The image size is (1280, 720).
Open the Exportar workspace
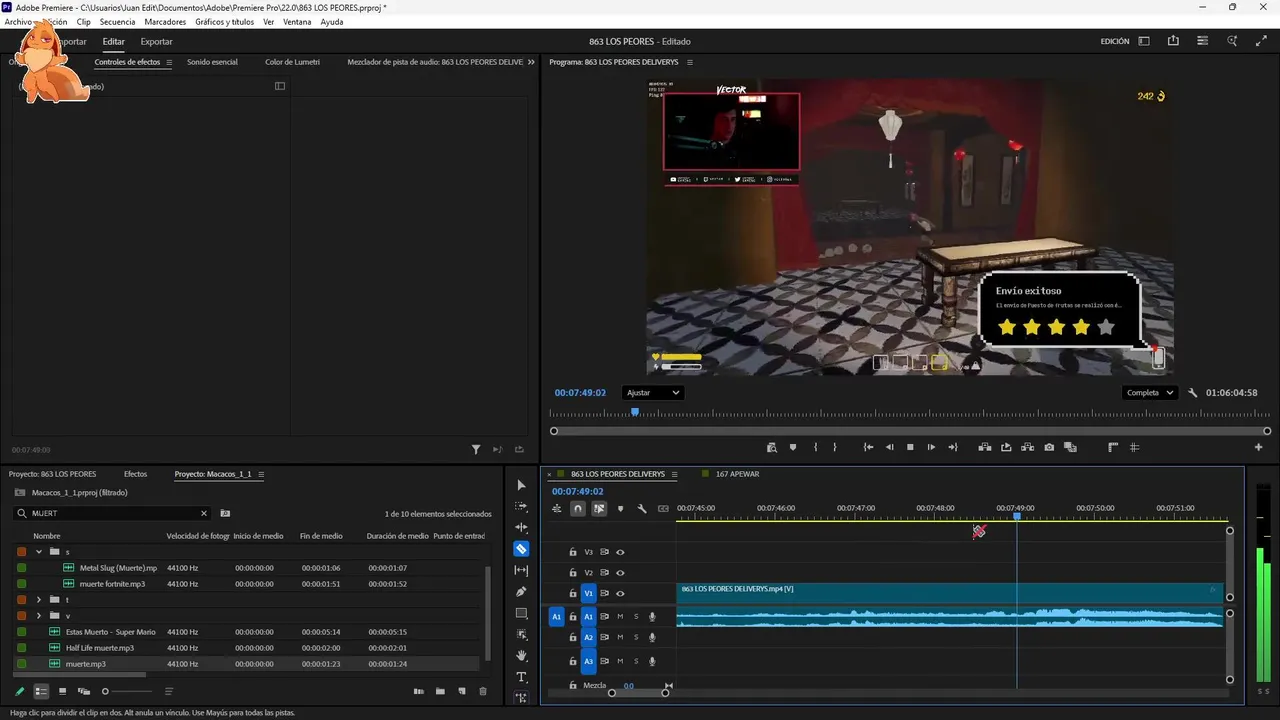(x=156, y=42)
